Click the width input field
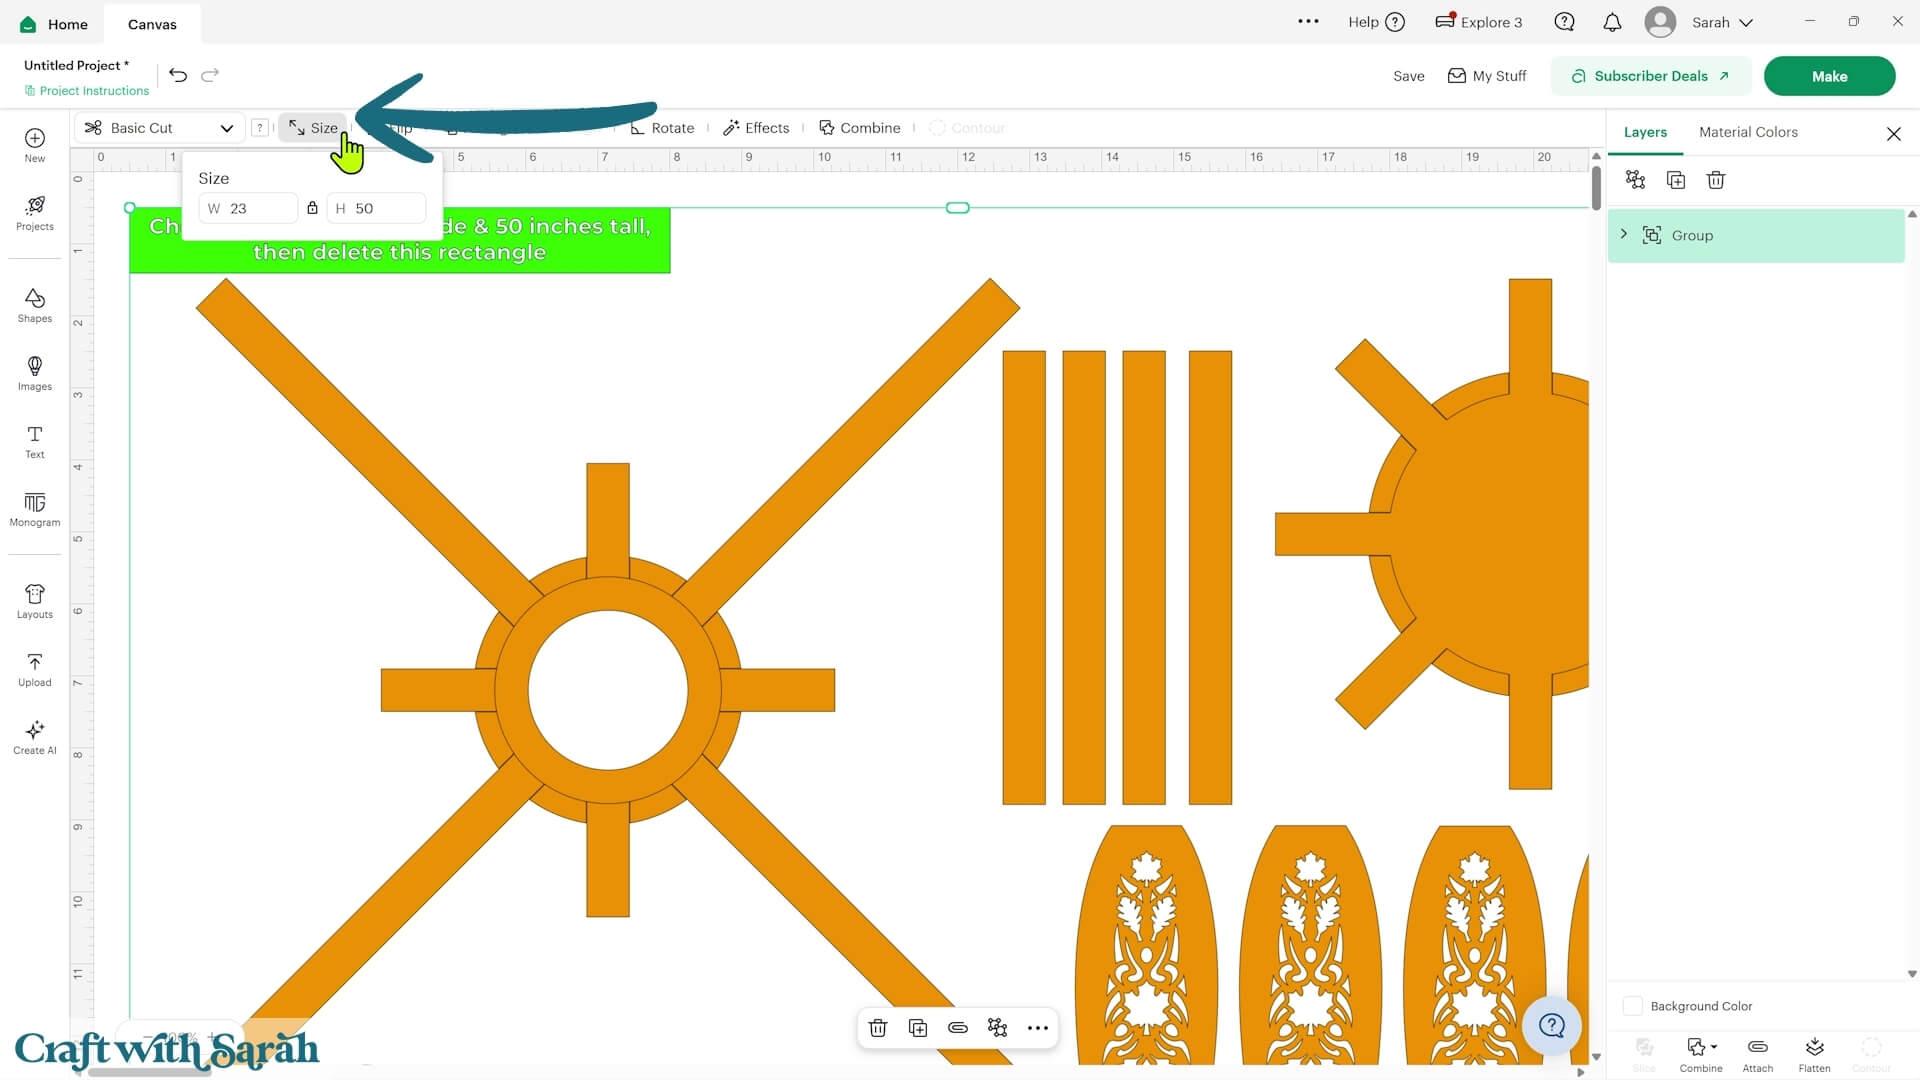This screenshot has height=1080, width=1920. point(249,208)
